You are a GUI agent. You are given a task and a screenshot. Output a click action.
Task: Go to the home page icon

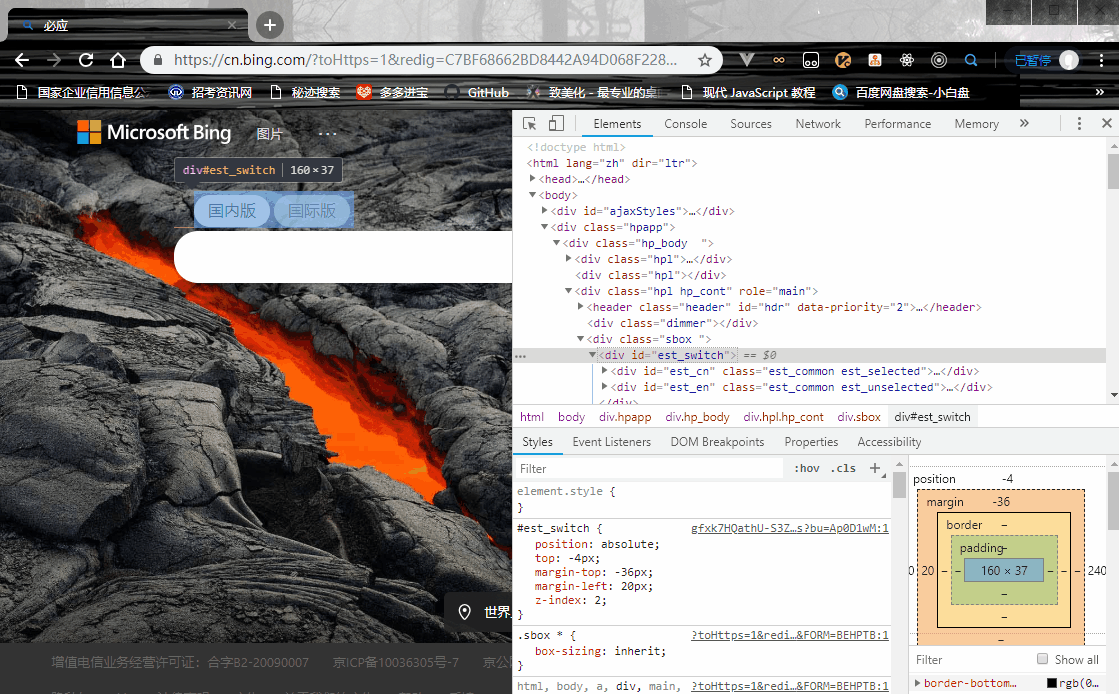(118, 60)
